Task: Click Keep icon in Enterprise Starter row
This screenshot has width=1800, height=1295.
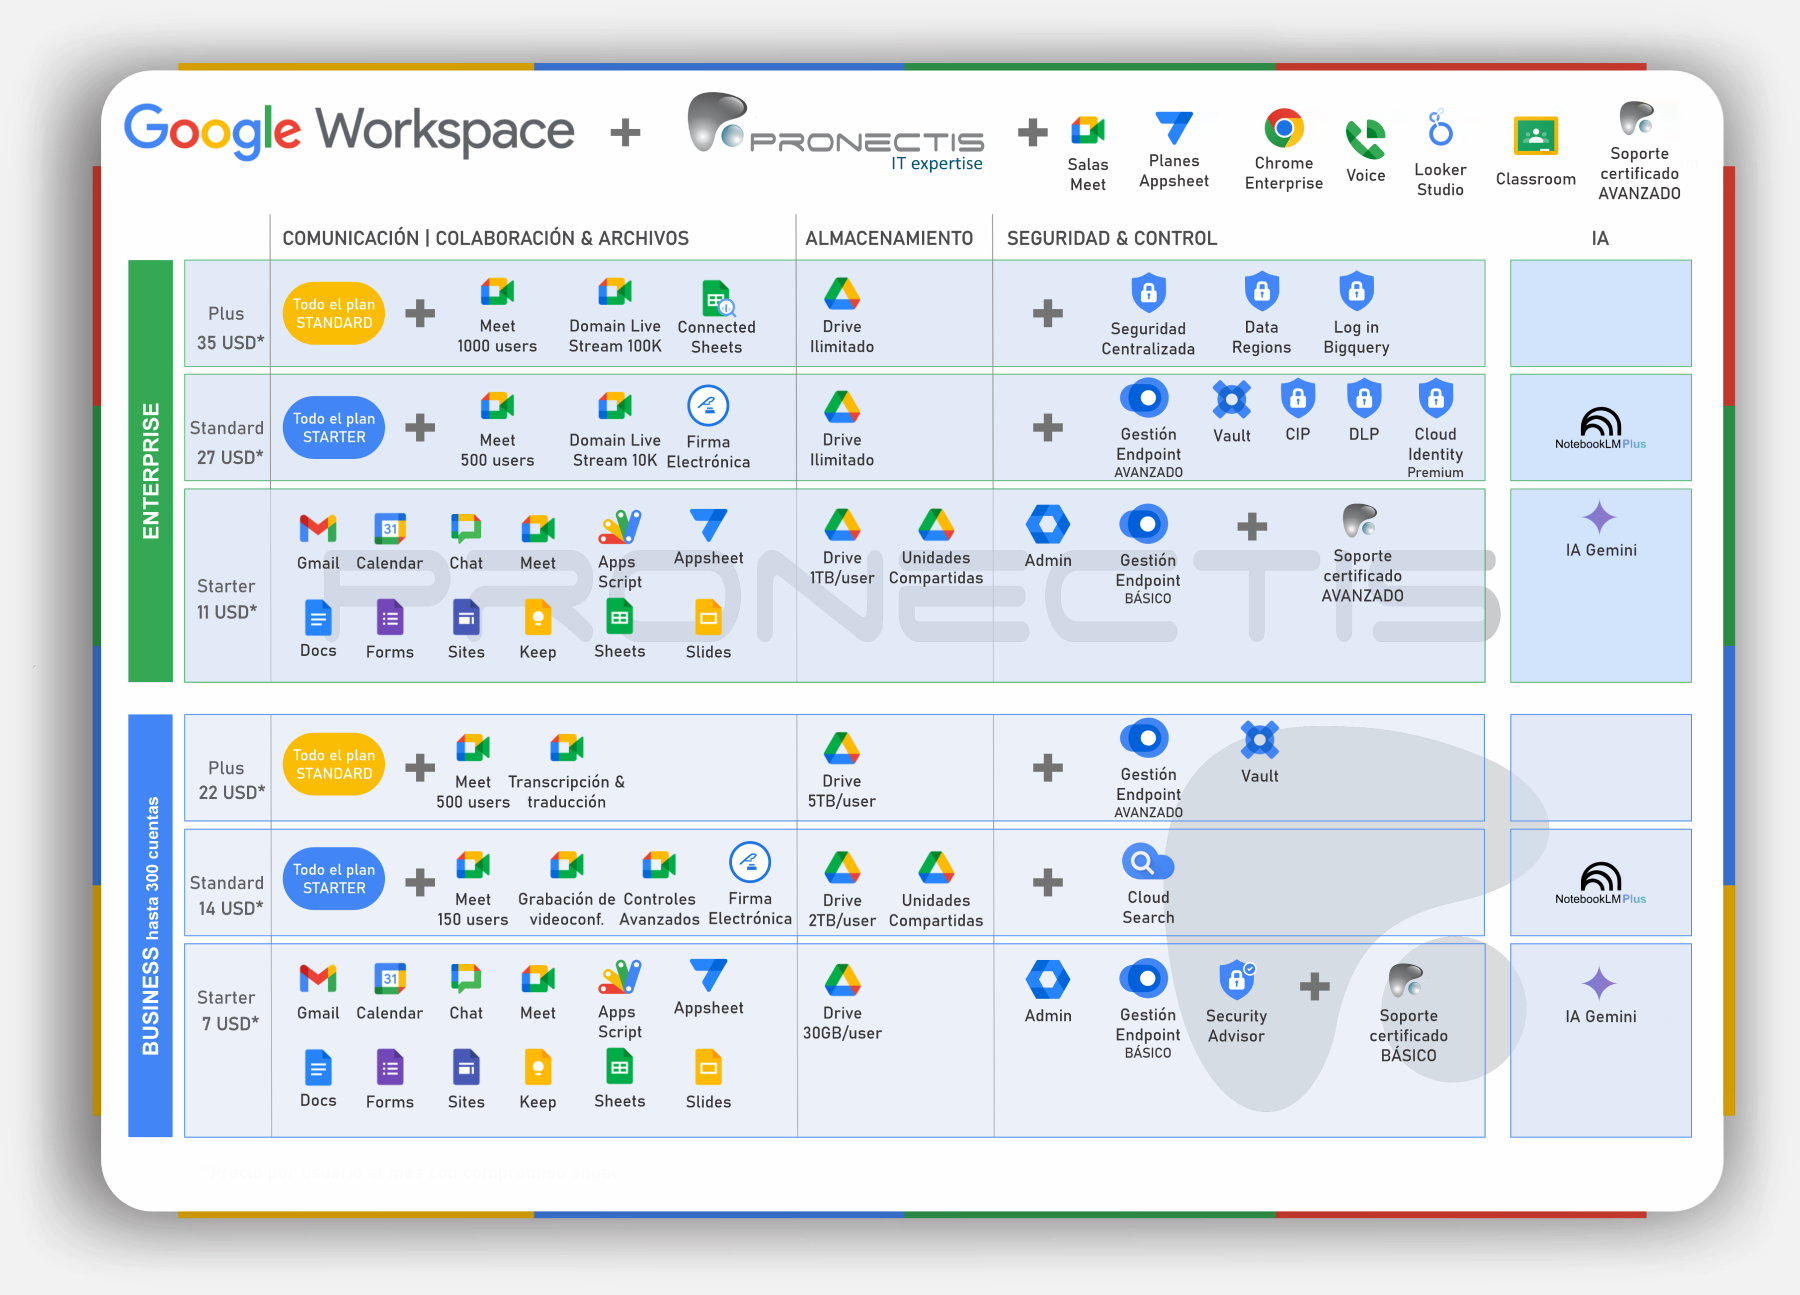Action: pos(538,617)
